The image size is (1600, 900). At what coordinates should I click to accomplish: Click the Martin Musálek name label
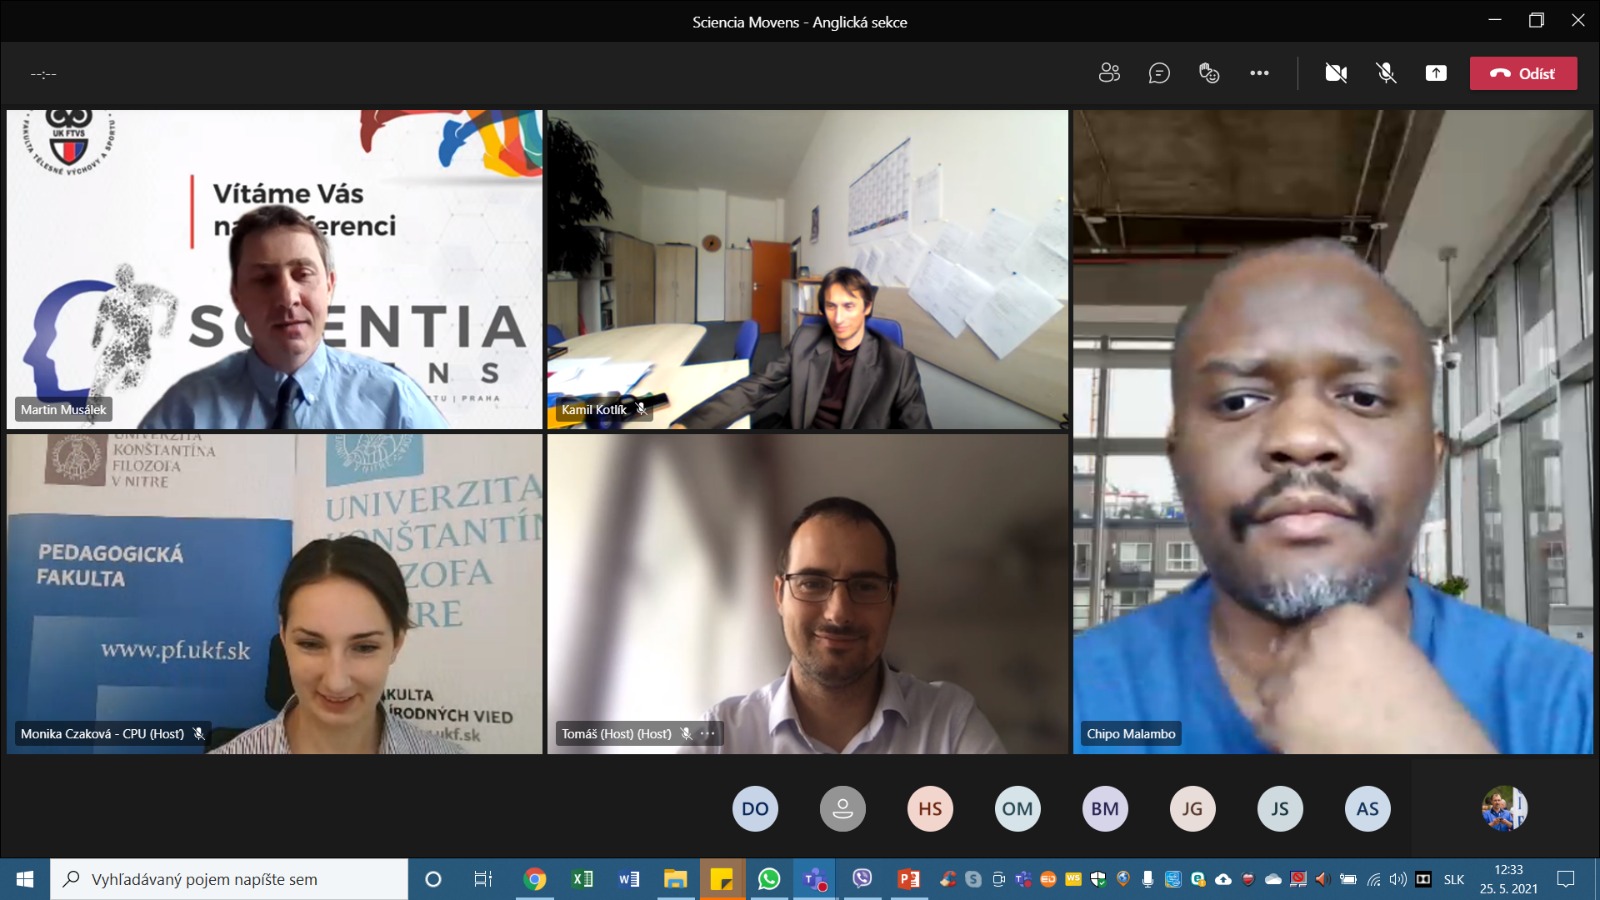click(63, 410)
